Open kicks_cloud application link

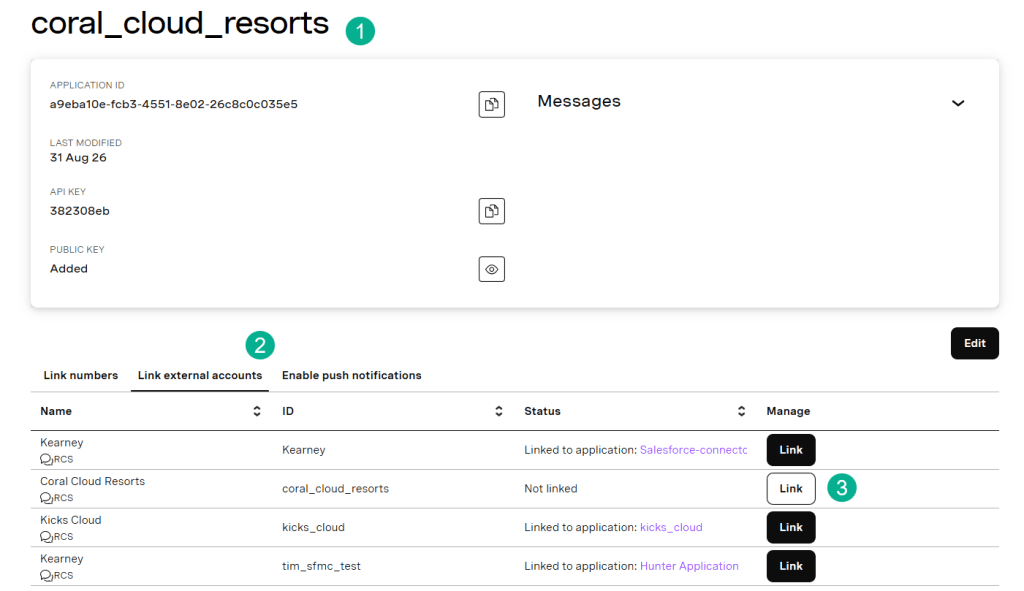coord(671,528)
